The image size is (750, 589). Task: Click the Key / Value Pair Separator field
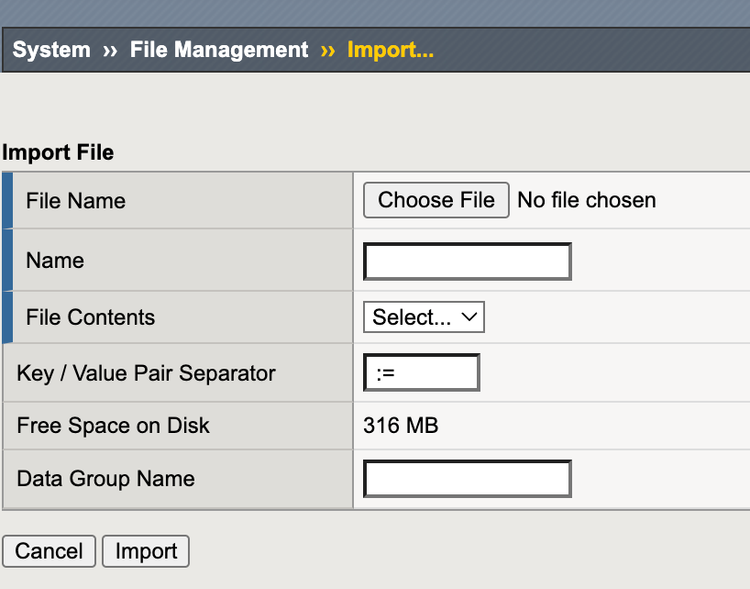click(x=422, y=373)
